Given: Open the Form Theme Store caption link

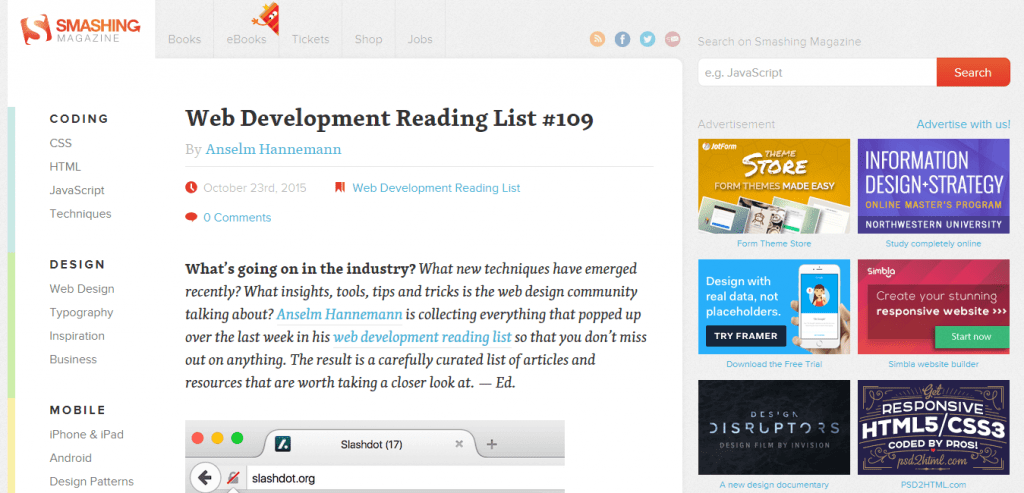Looking at the screenshot, I should (774, 244).
